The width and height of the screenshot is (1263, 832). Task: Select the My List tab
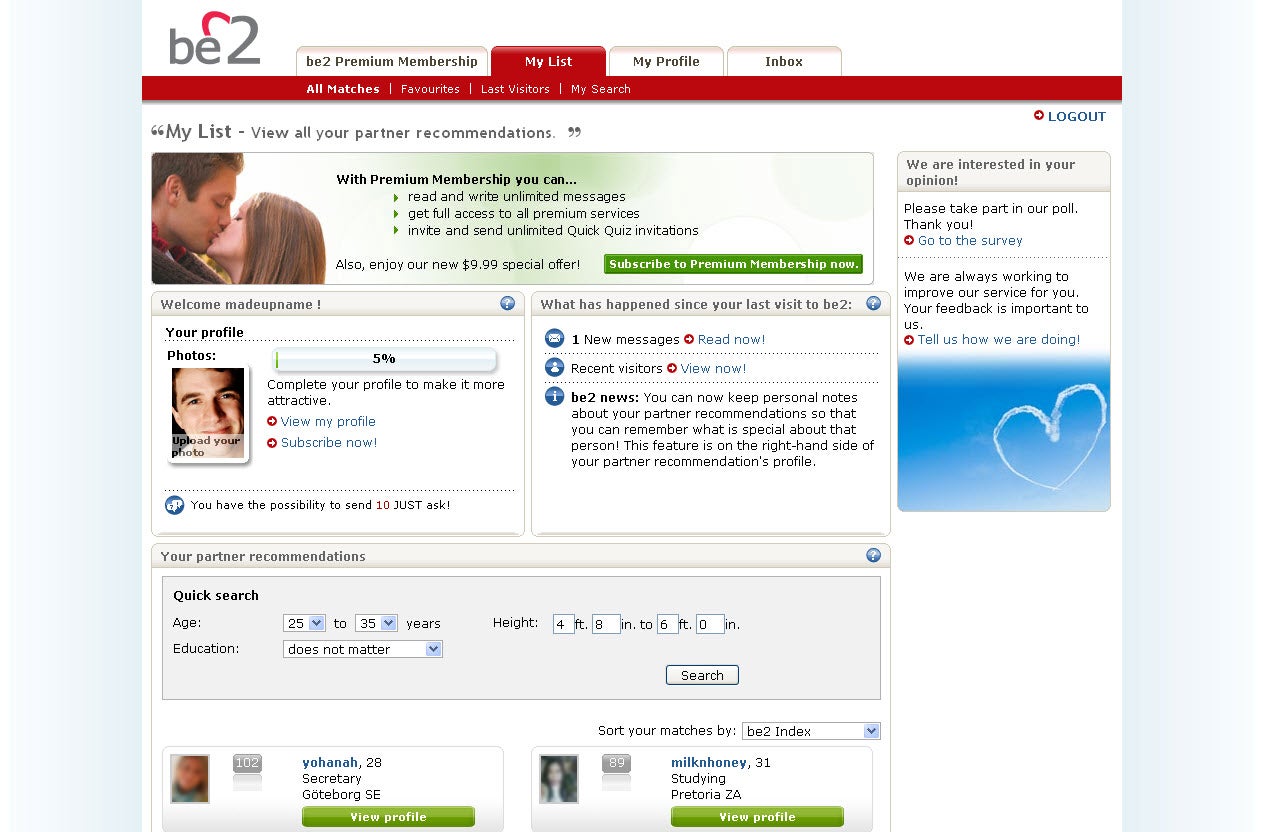click(548, 61)
